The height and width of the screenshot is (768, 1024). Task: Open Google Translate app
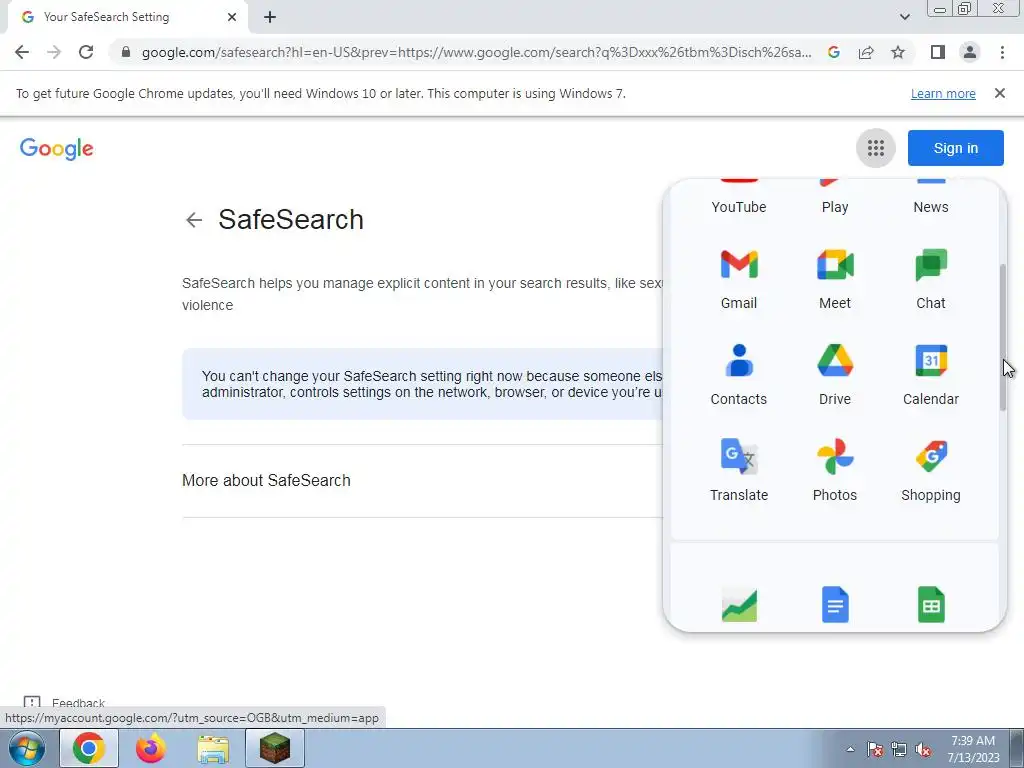739,471
